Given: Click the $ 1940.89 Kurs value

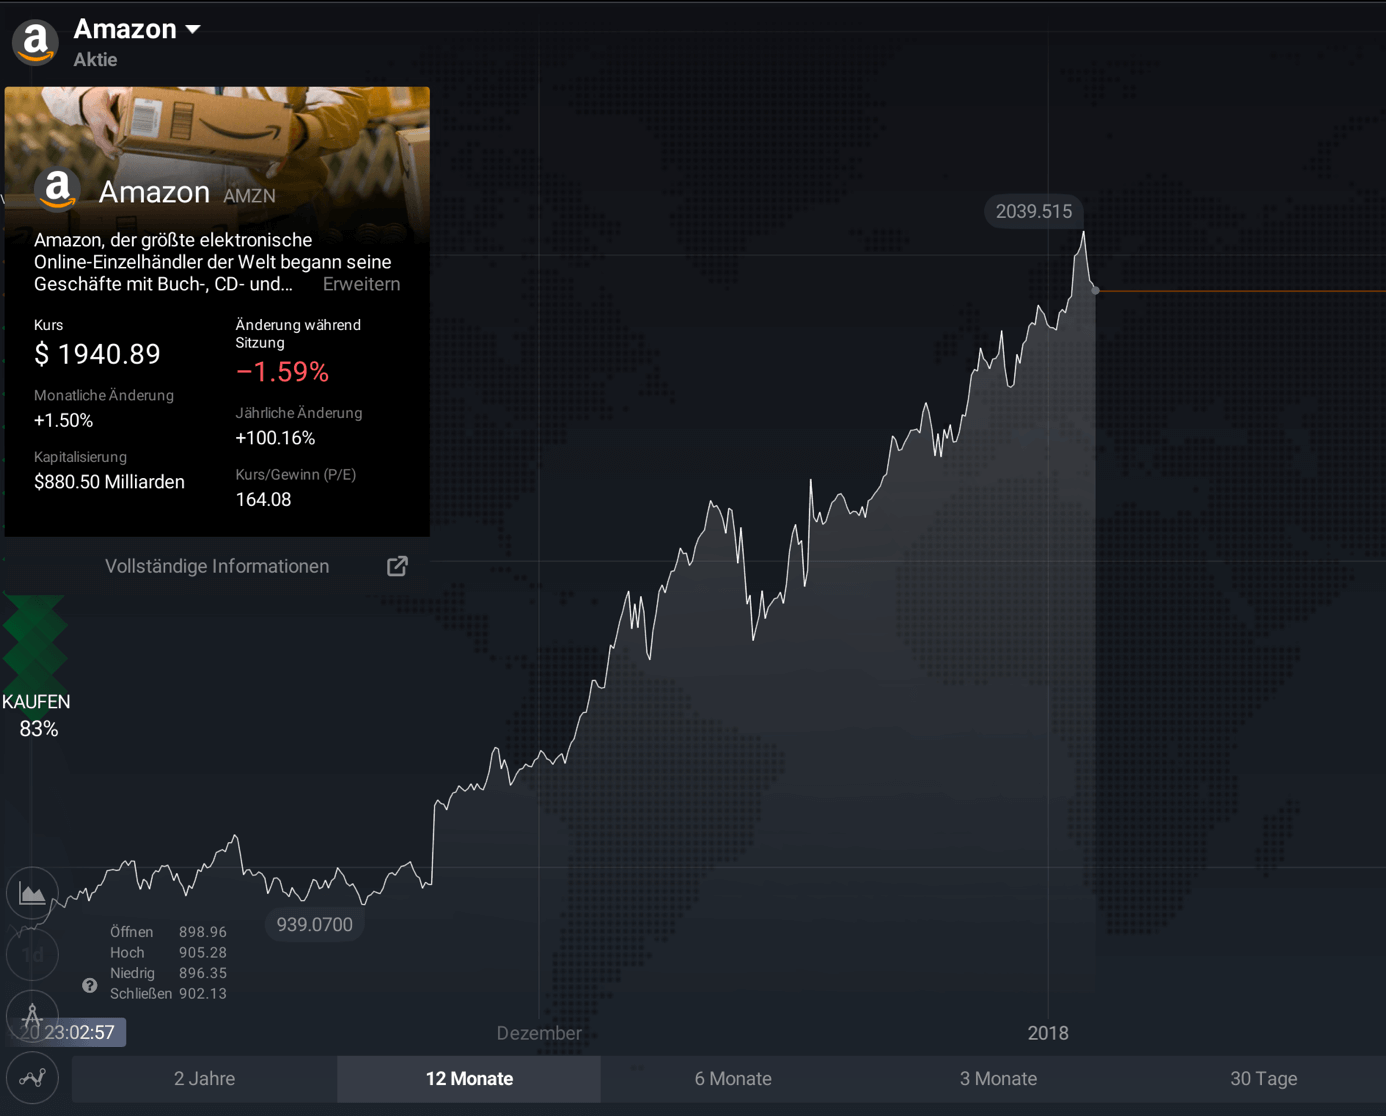Looking at the screenshot, I should 97,354.
